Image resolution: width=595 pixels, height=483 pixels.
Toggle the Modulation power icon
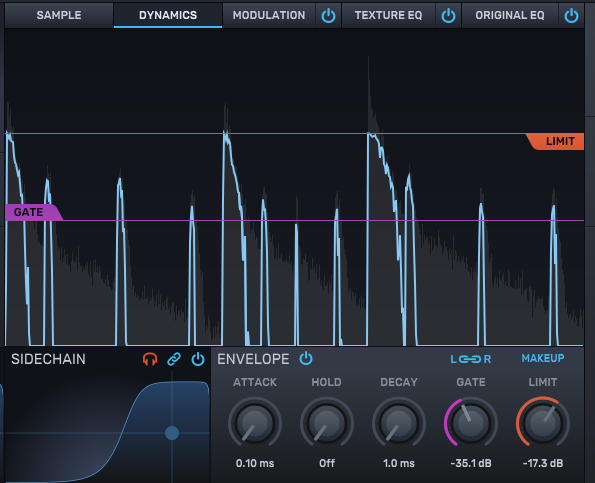pyautogui.click(x=328, y=16)
